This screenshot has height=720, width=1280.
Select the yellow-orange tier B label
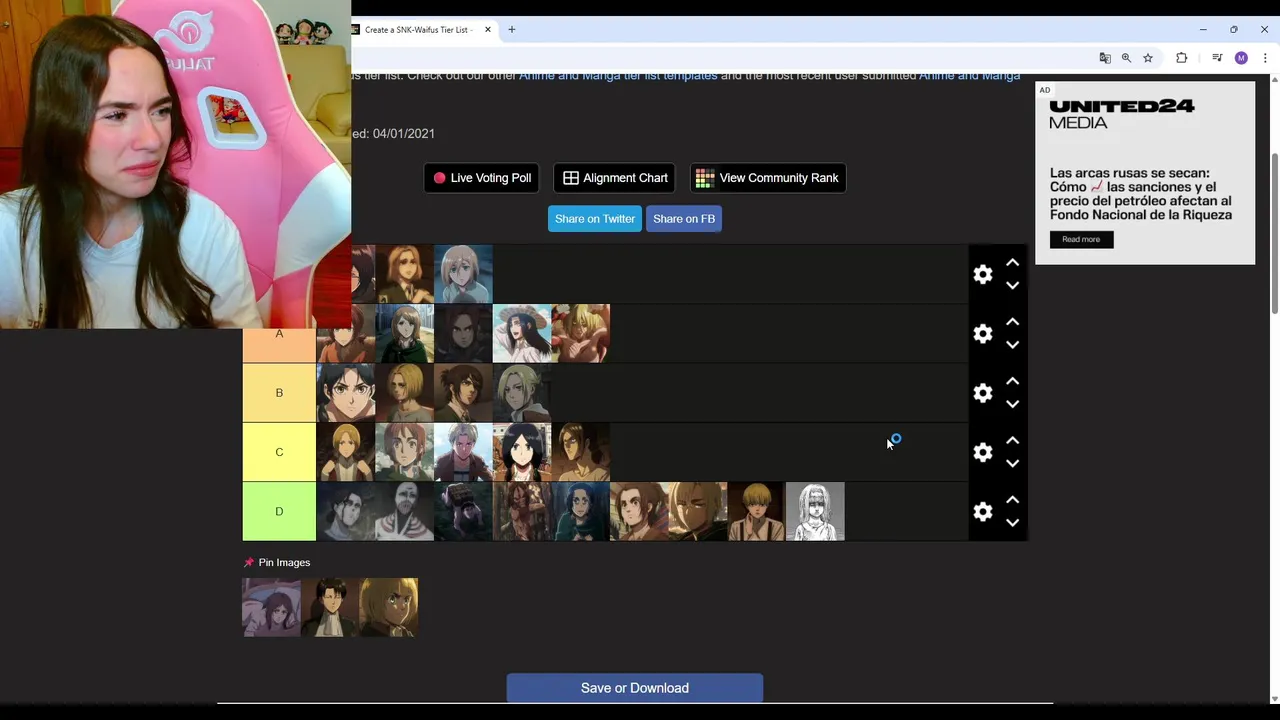click(x=279, y=393)
